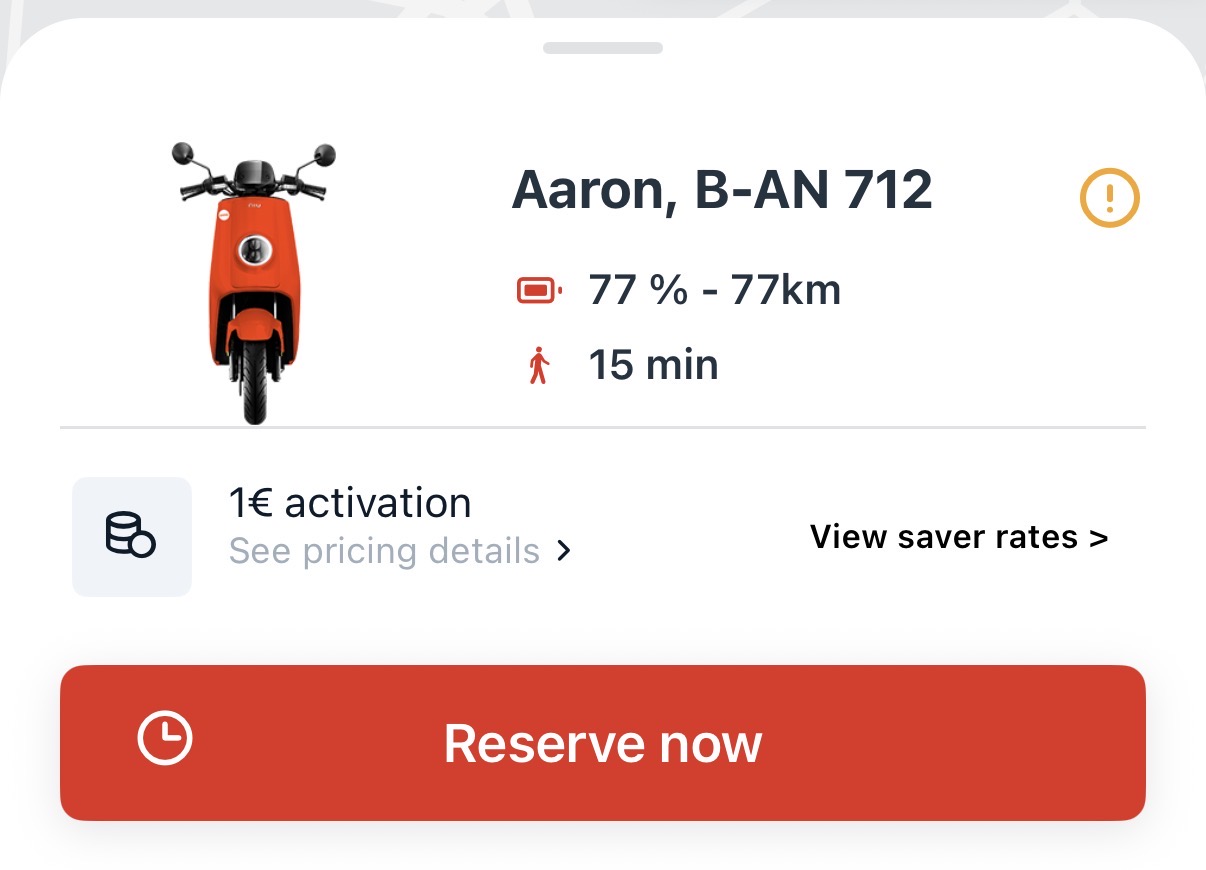The image size is (1206, 870).
Task: Tap the stacked coins pricing icon
Action: point(131,537)
